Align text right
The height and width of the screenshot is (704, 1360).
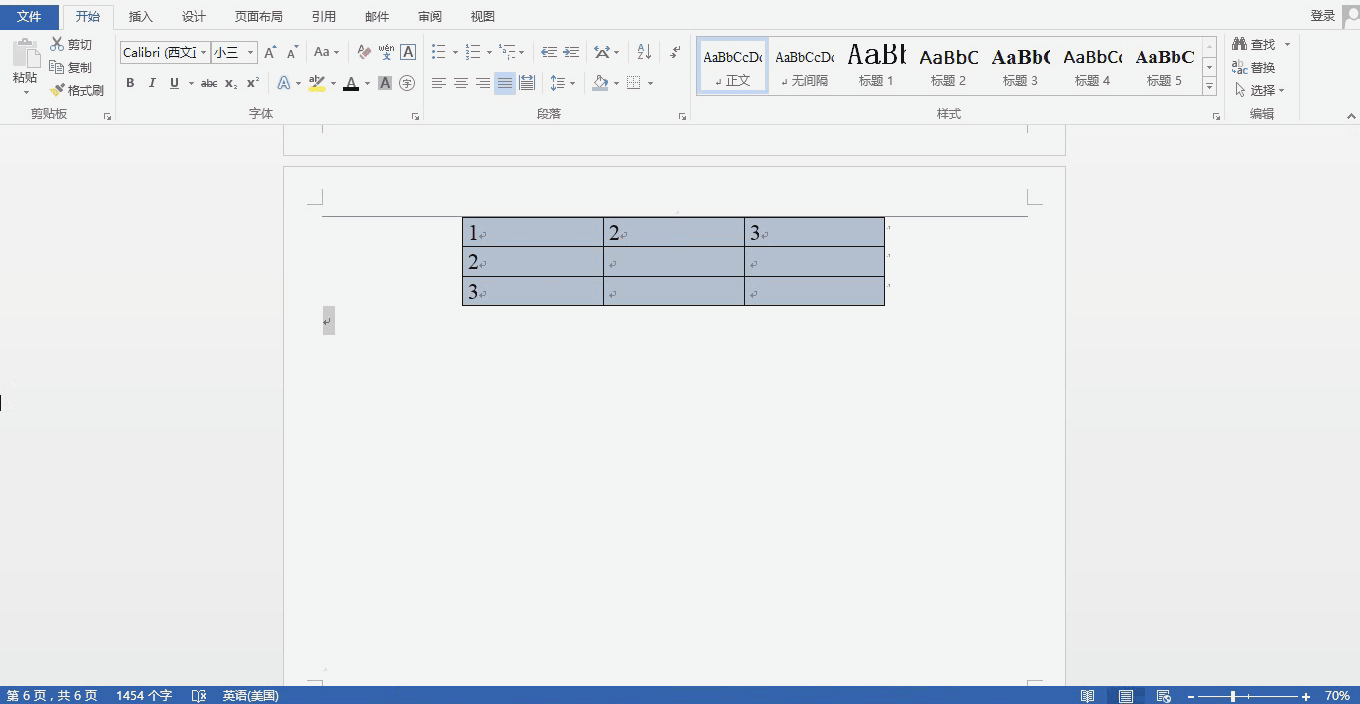tap(483, 83)
